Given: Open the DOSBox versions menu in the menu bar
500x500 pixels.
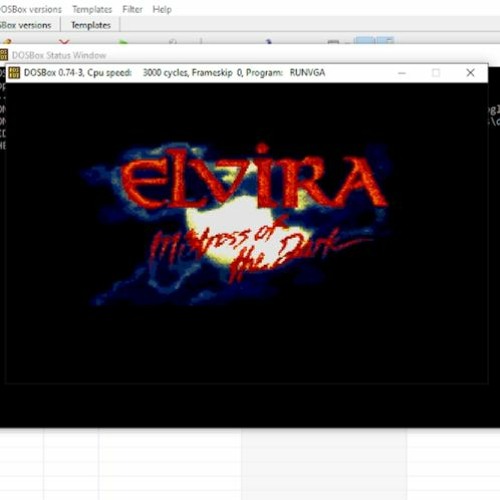Looking at the screenshot, I should 31,9.
